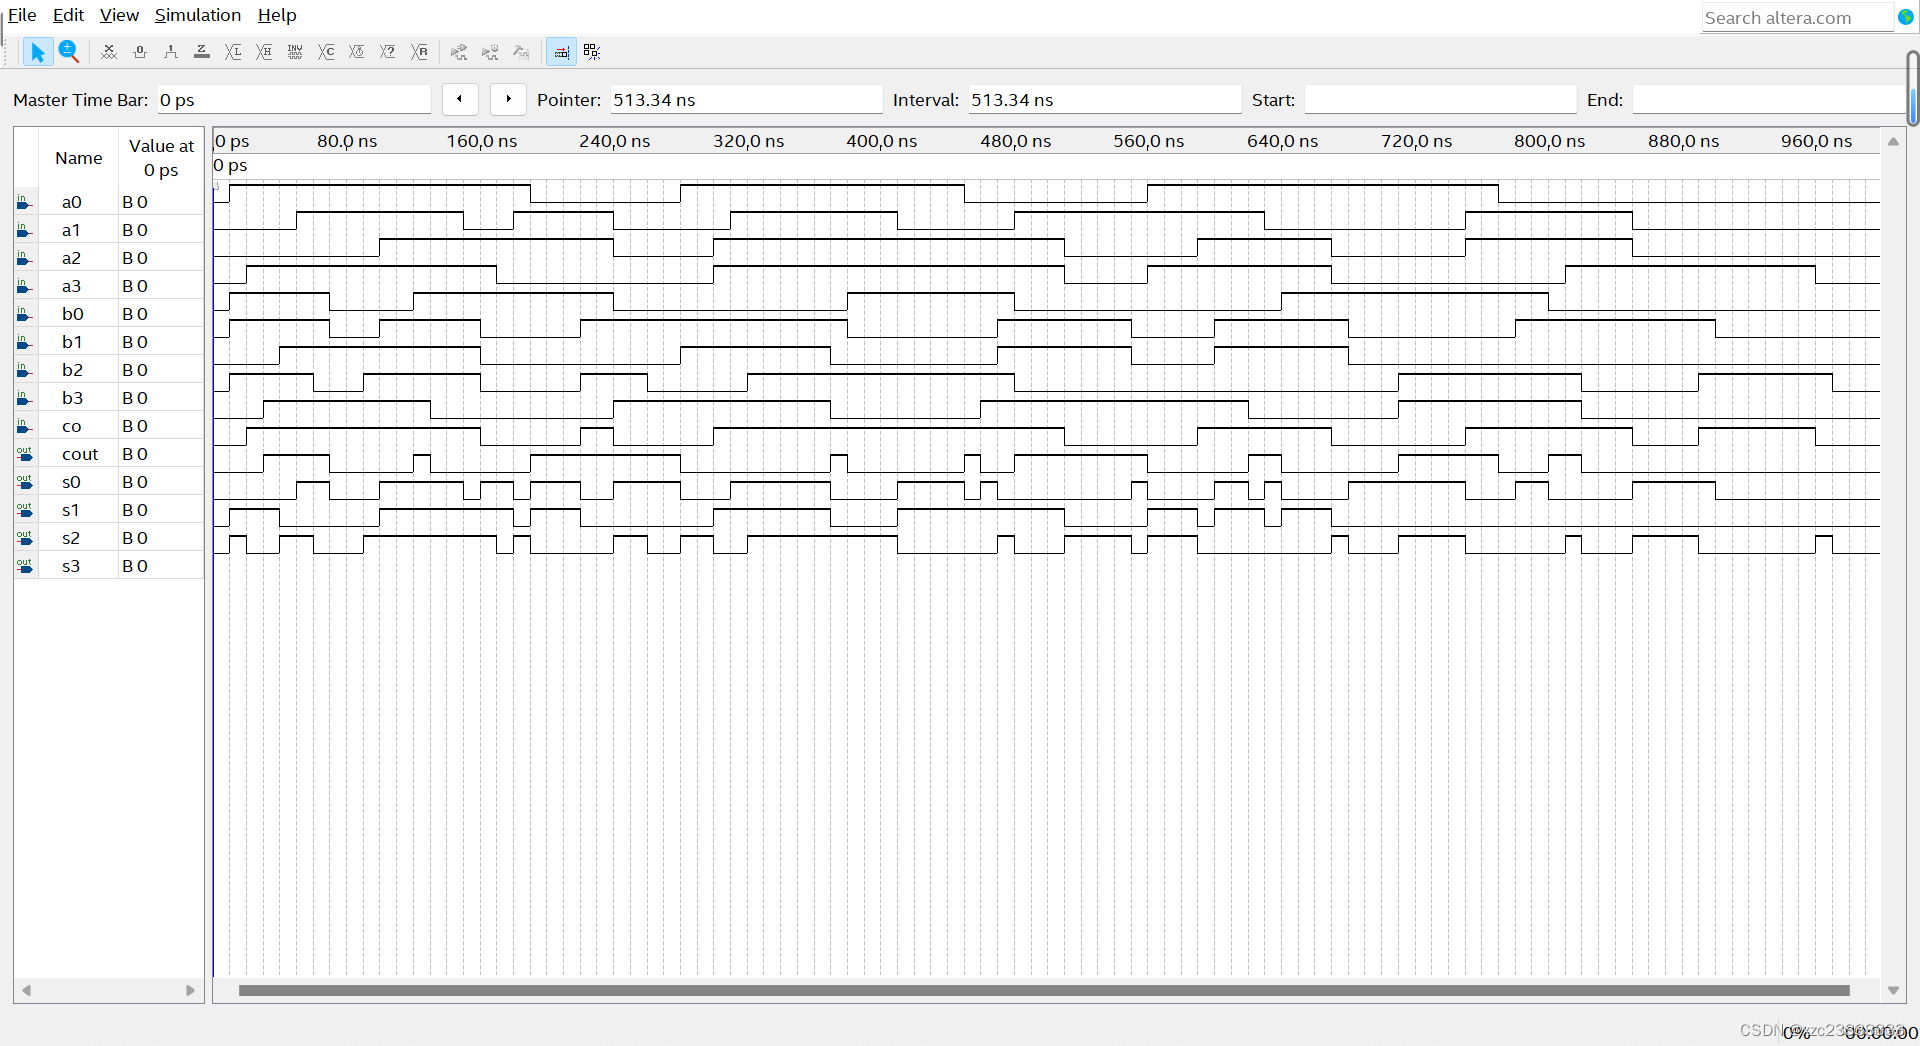
Task: Click the waveform vertical scroll down arrow
Action: click(x=1893, y=991)
